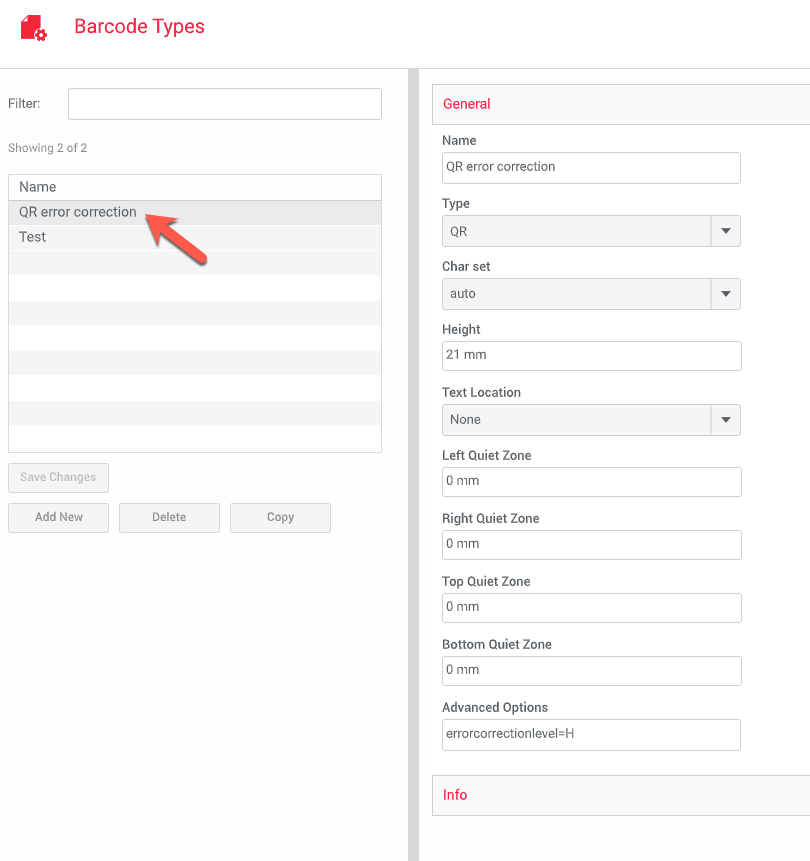Edit the Left Quiet Zone field

coord(590,482)
